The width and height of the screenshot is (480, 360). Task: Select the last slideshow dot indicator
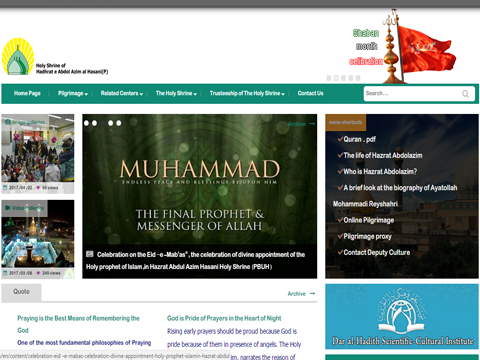[x=118, y=123]
